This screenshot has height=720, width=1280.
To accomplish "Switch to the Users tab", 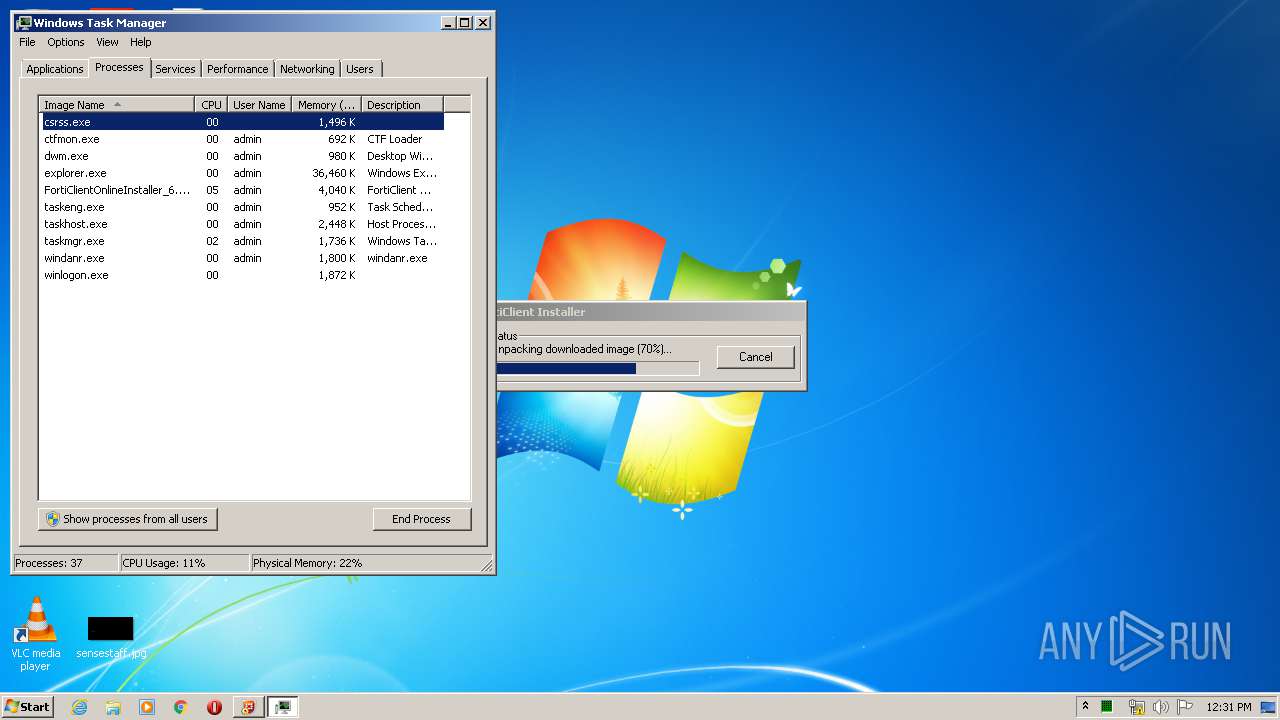I will pos(360,69).
